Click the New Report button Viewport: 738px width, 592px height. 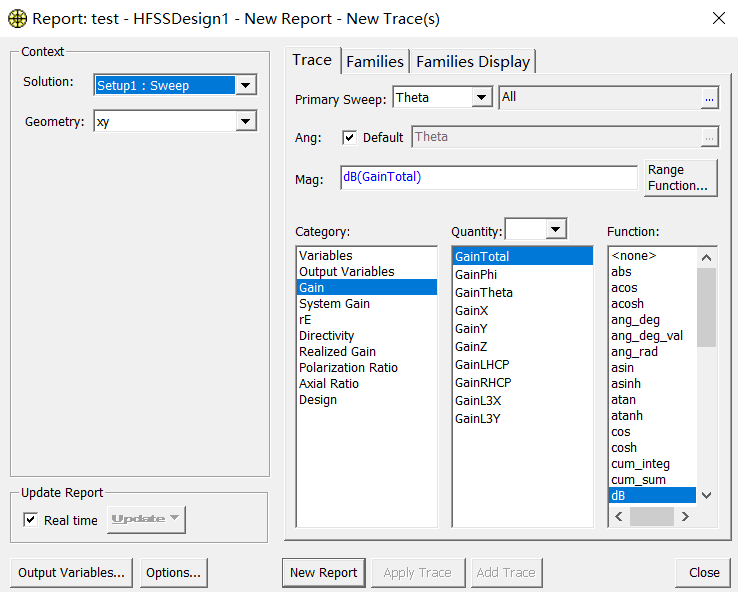click(x=324, y=573)
